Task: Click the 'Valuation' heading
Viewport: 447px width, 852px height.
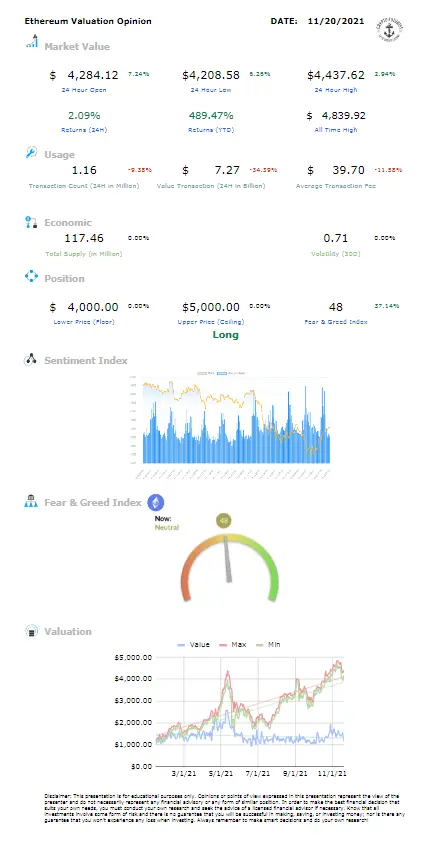Action: 68,631
